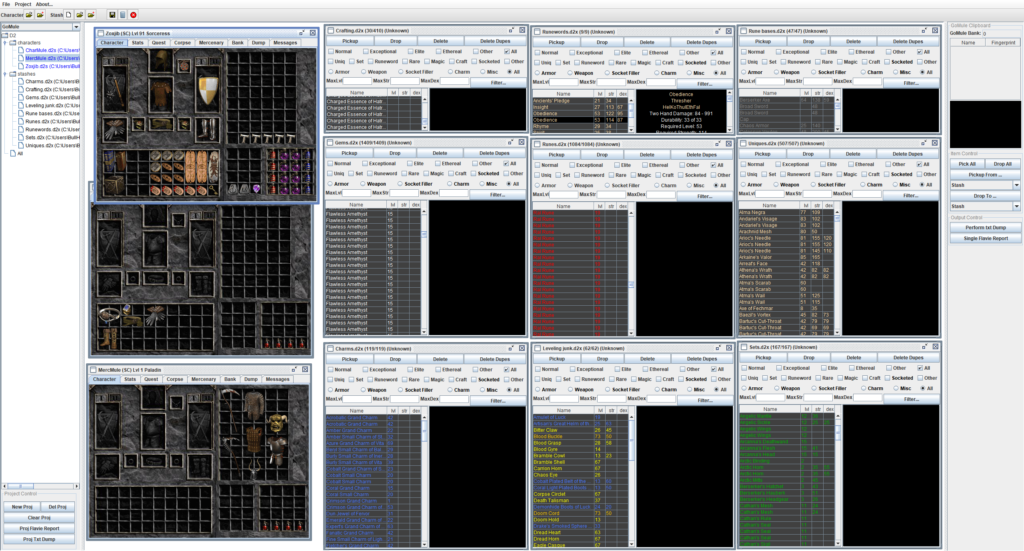Select the key in Zoajb's inventory

point(214,190)
